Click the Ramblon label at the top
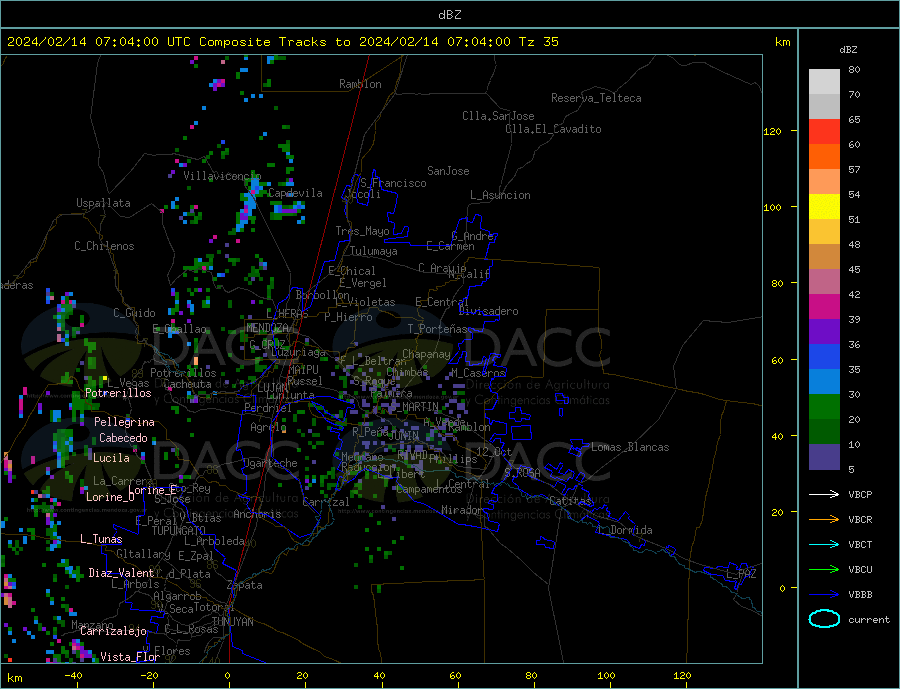The image size is (900, 689). click(x=360, y=84)
